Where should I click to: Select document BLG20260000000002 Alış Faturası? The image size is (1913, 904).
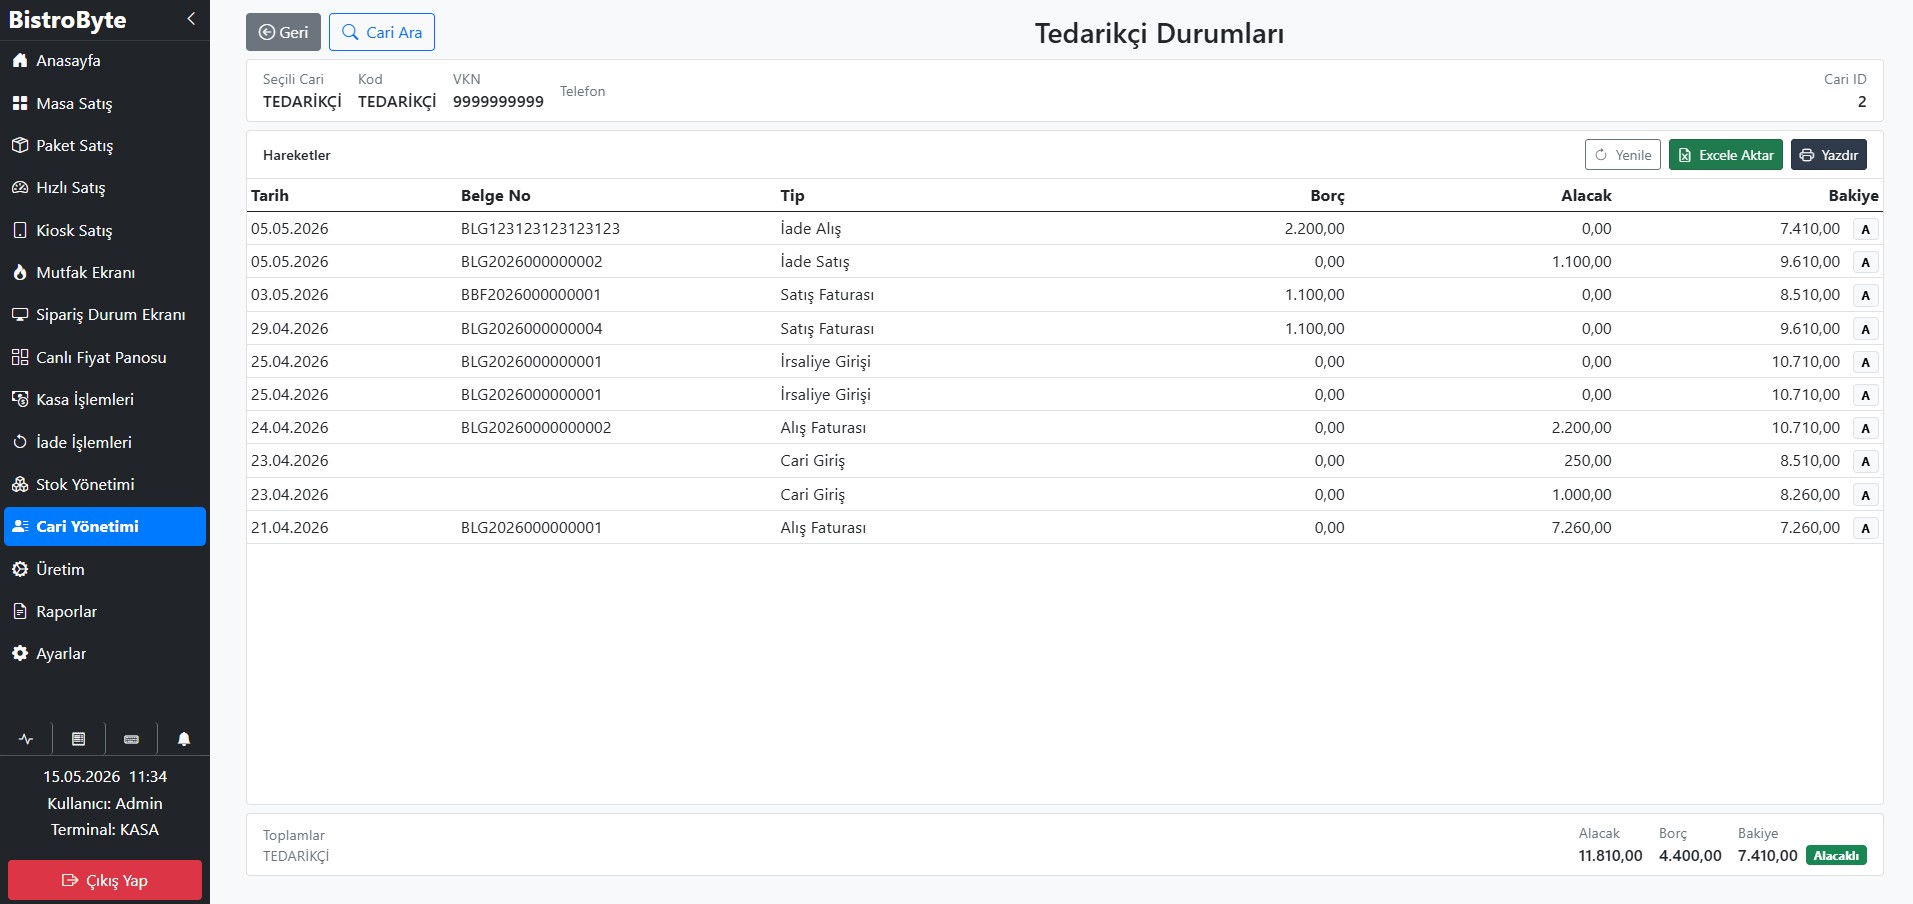[x=536, y=427]
